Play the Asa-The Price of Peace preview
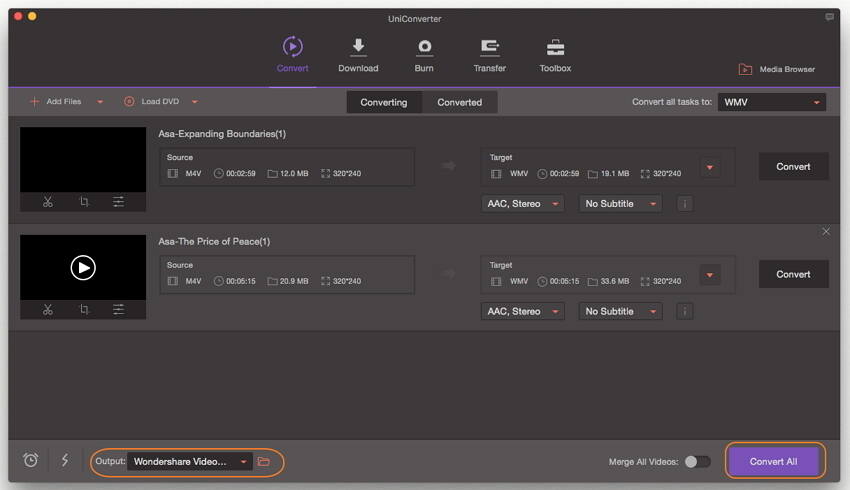The width and height of the screenshot is (850, 490). pyautogui.click(x=83, y=268)
